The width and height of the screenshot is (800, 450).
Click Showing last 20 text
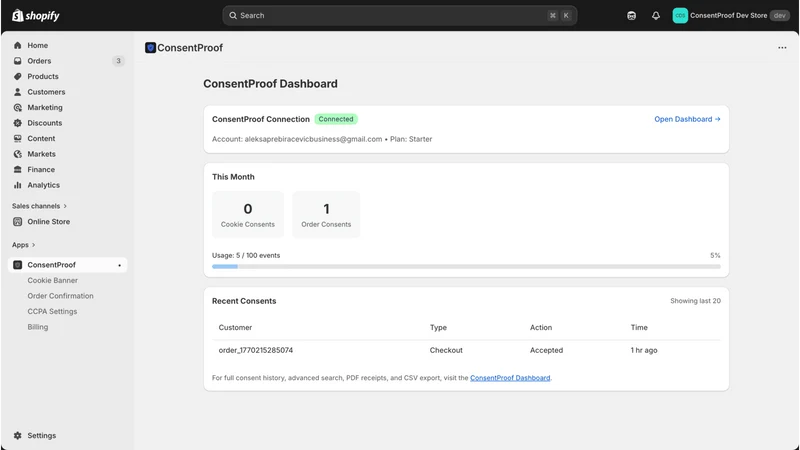695,301
